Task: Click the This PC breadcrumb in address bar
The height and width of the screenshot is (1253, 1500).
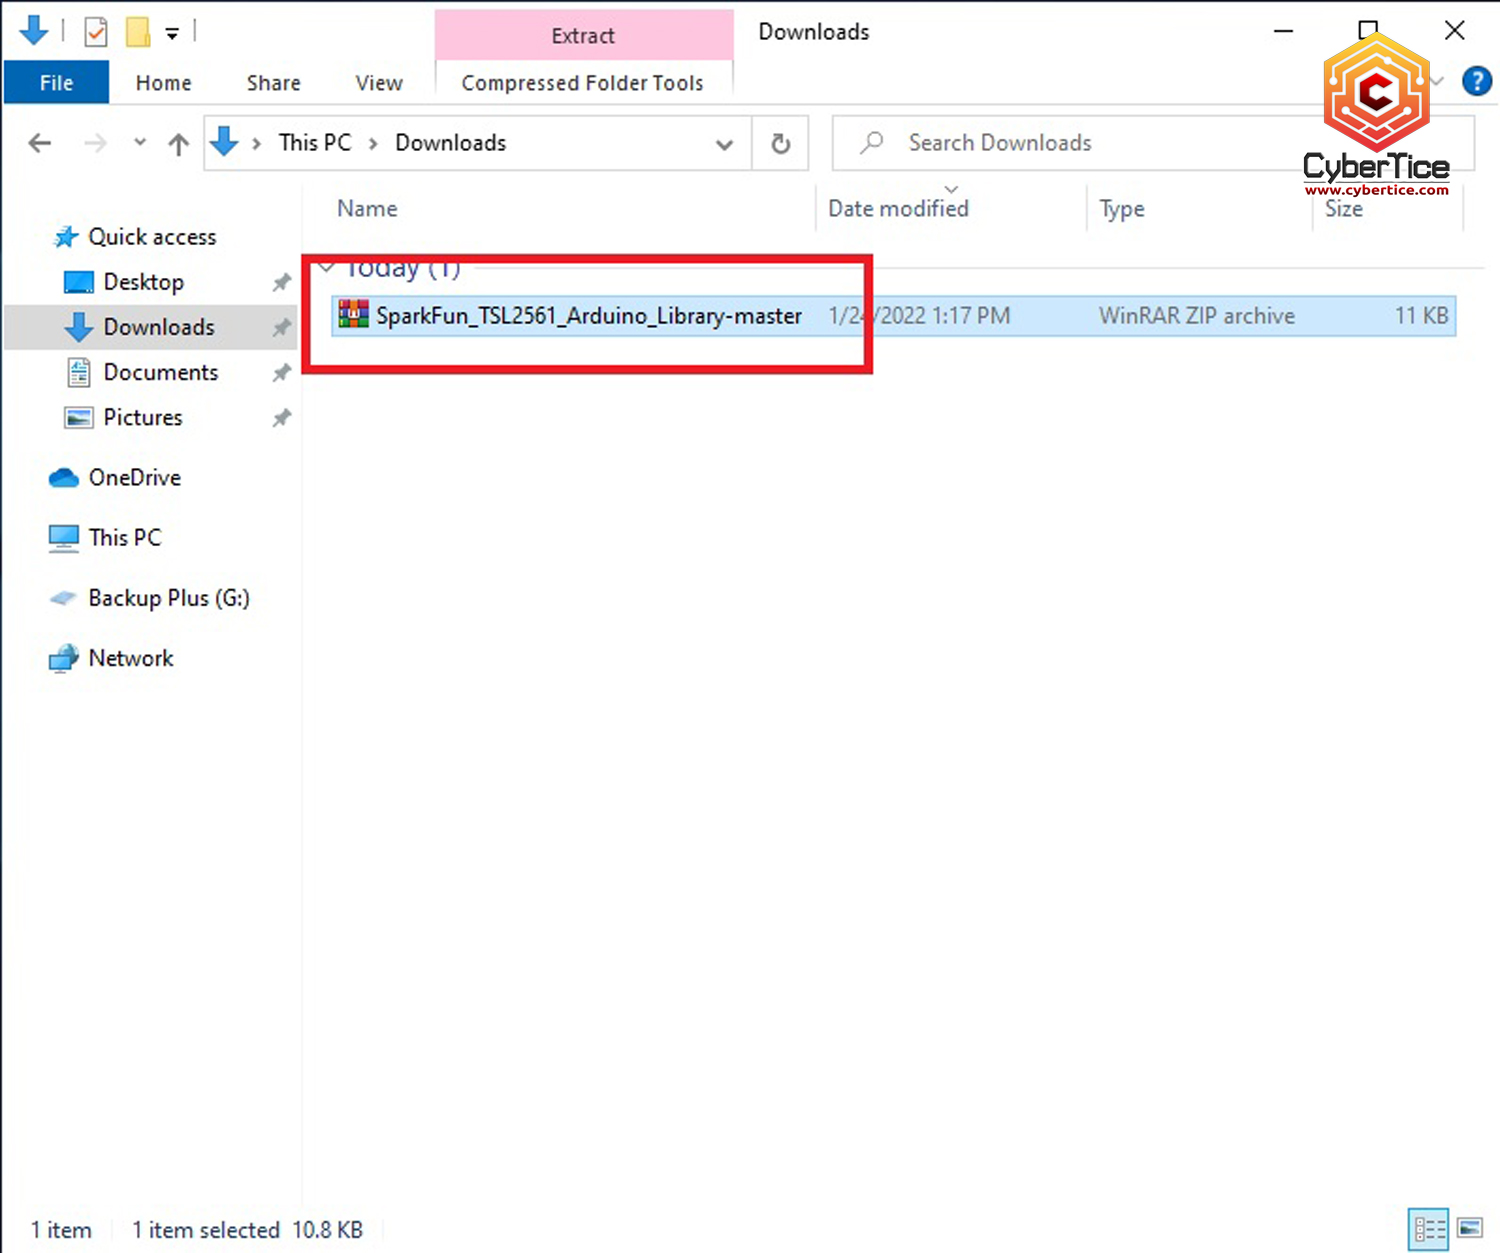Action: click(315, 143)
